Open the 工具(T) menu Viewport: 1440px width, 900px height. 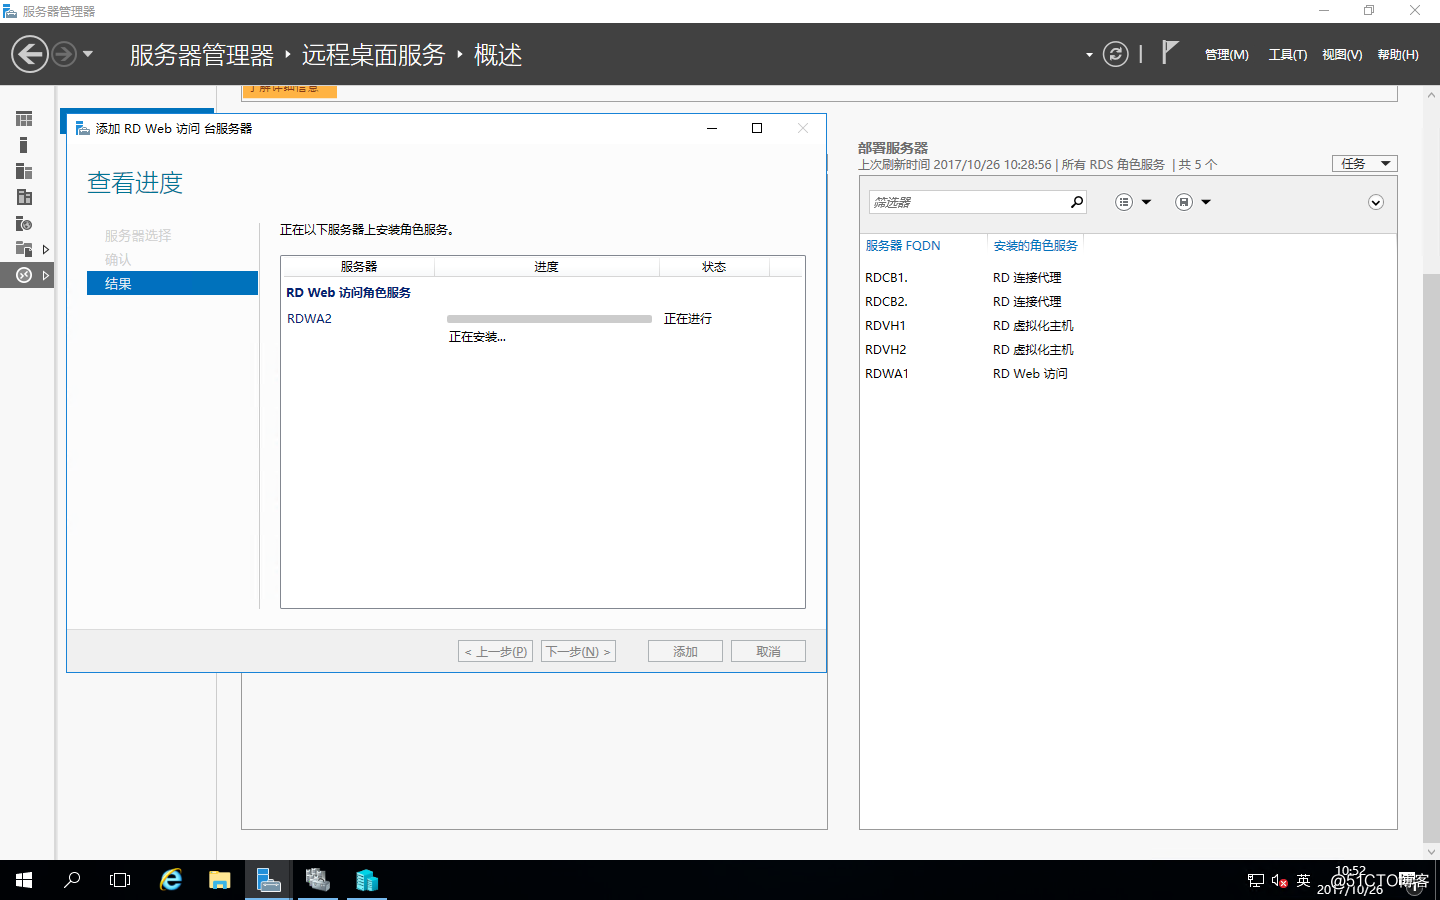pos(1288,55)
